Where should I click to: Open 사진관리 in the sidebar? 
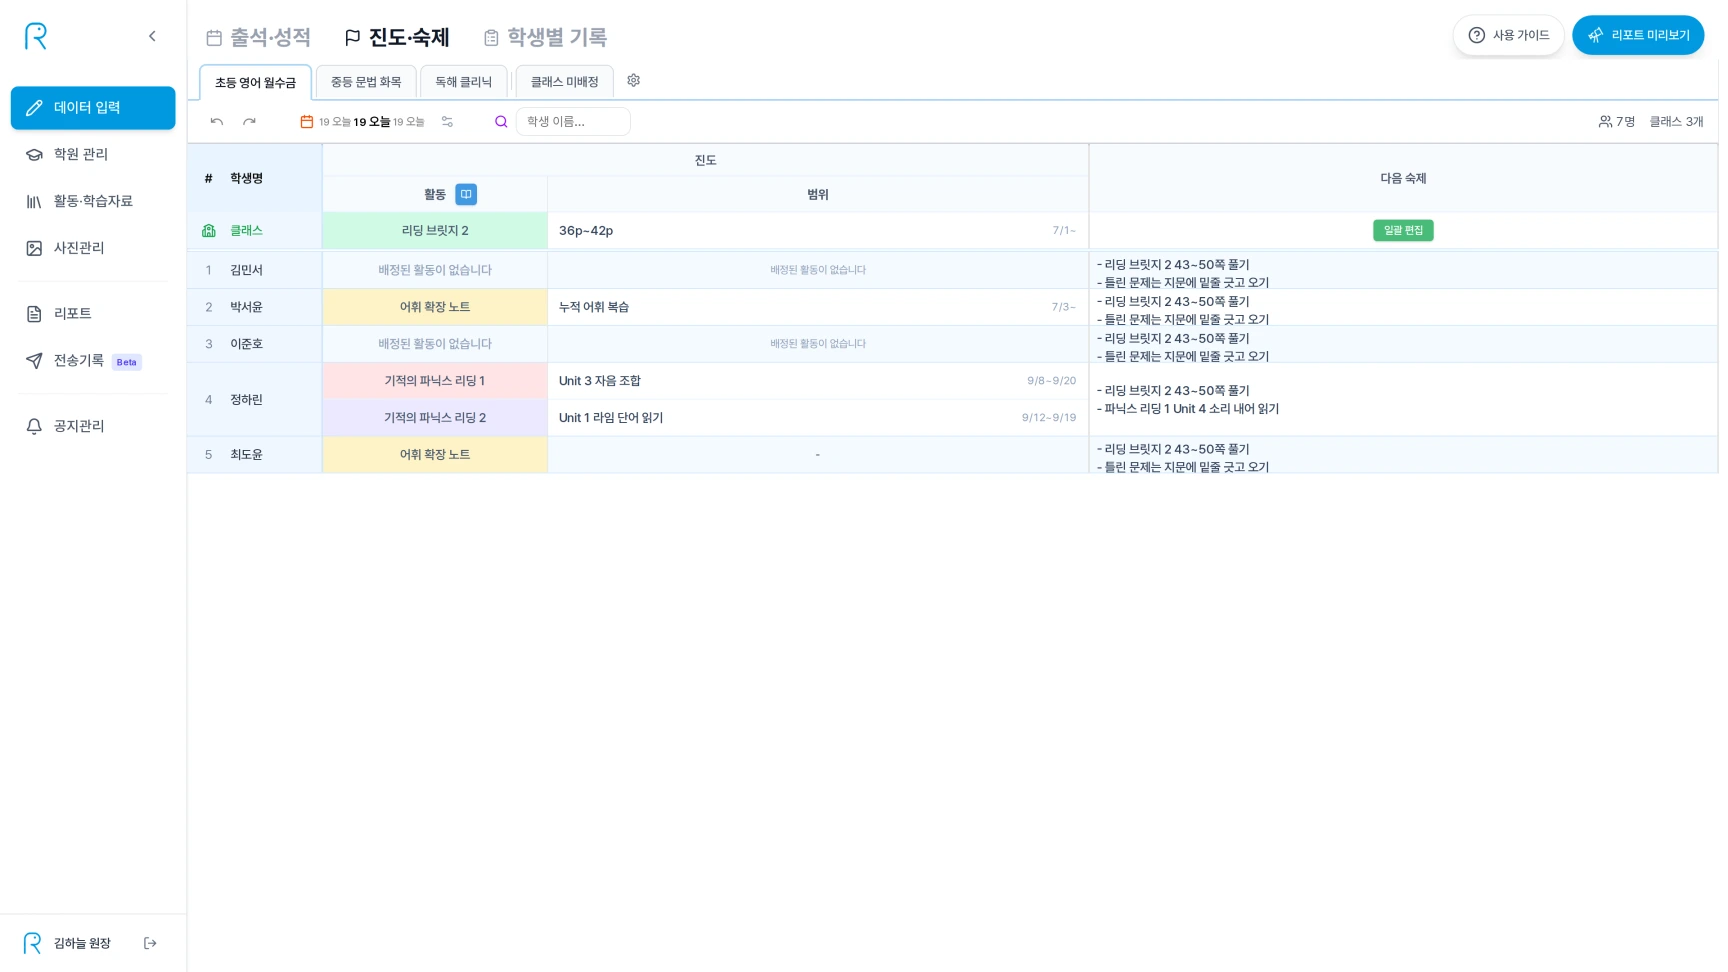(x=93, y=248)
